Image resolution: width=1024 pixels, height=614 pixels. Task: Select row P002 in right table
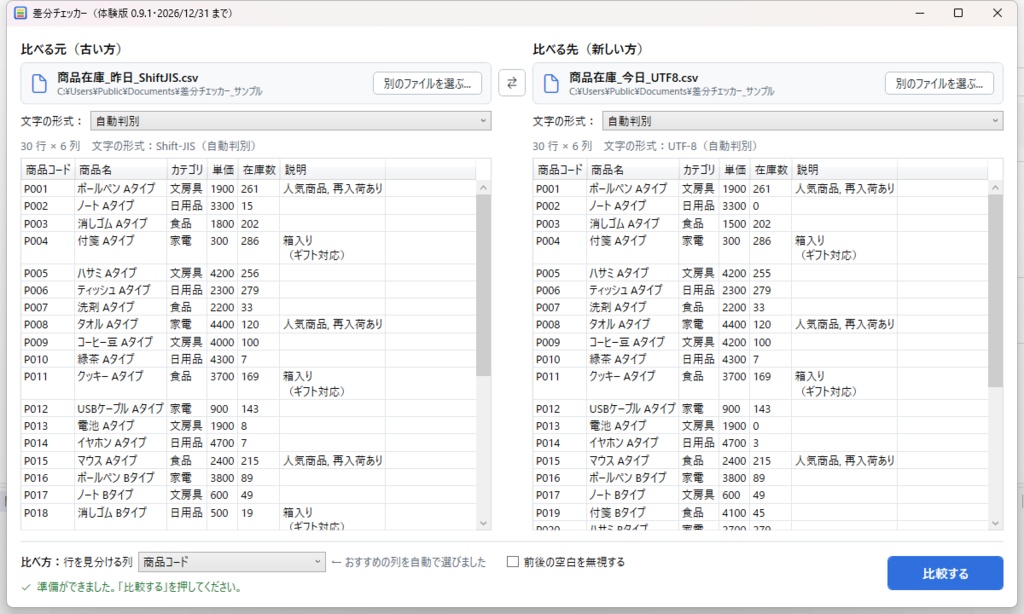coord(761,206)
